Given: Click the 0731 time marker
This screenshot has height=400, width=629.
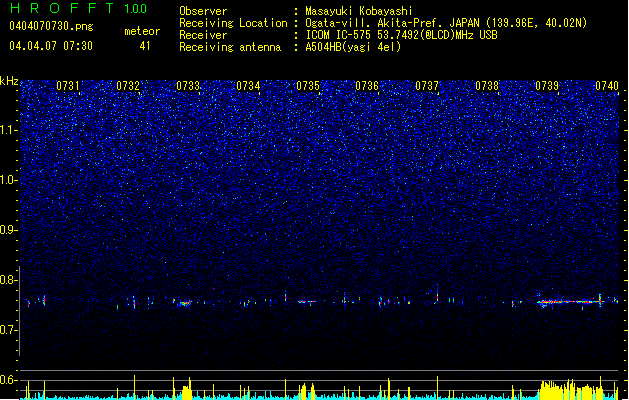Looking at the screenshot, I should (68, 86).
